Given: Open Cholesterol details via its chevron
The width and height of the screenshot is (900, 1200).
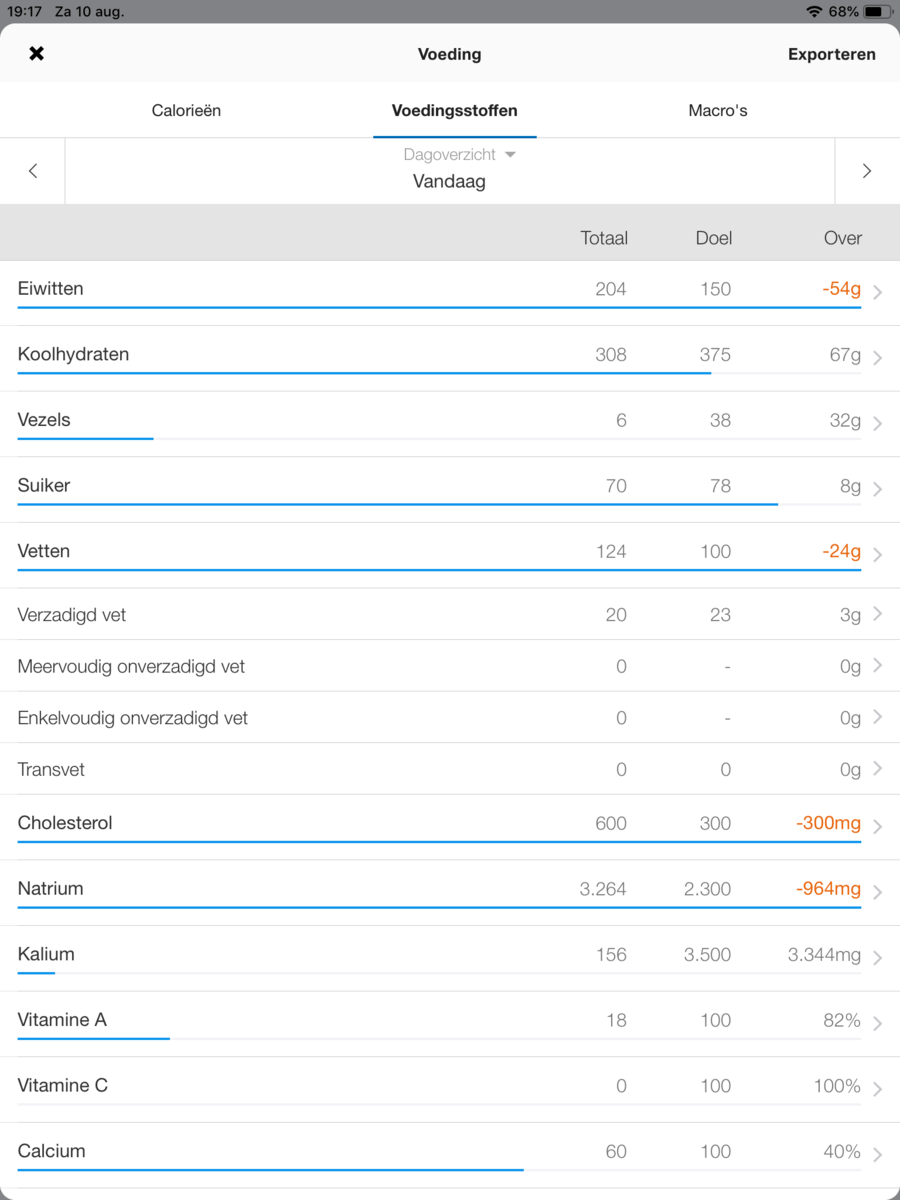Looking at the screenshot, I should [877, 826].
